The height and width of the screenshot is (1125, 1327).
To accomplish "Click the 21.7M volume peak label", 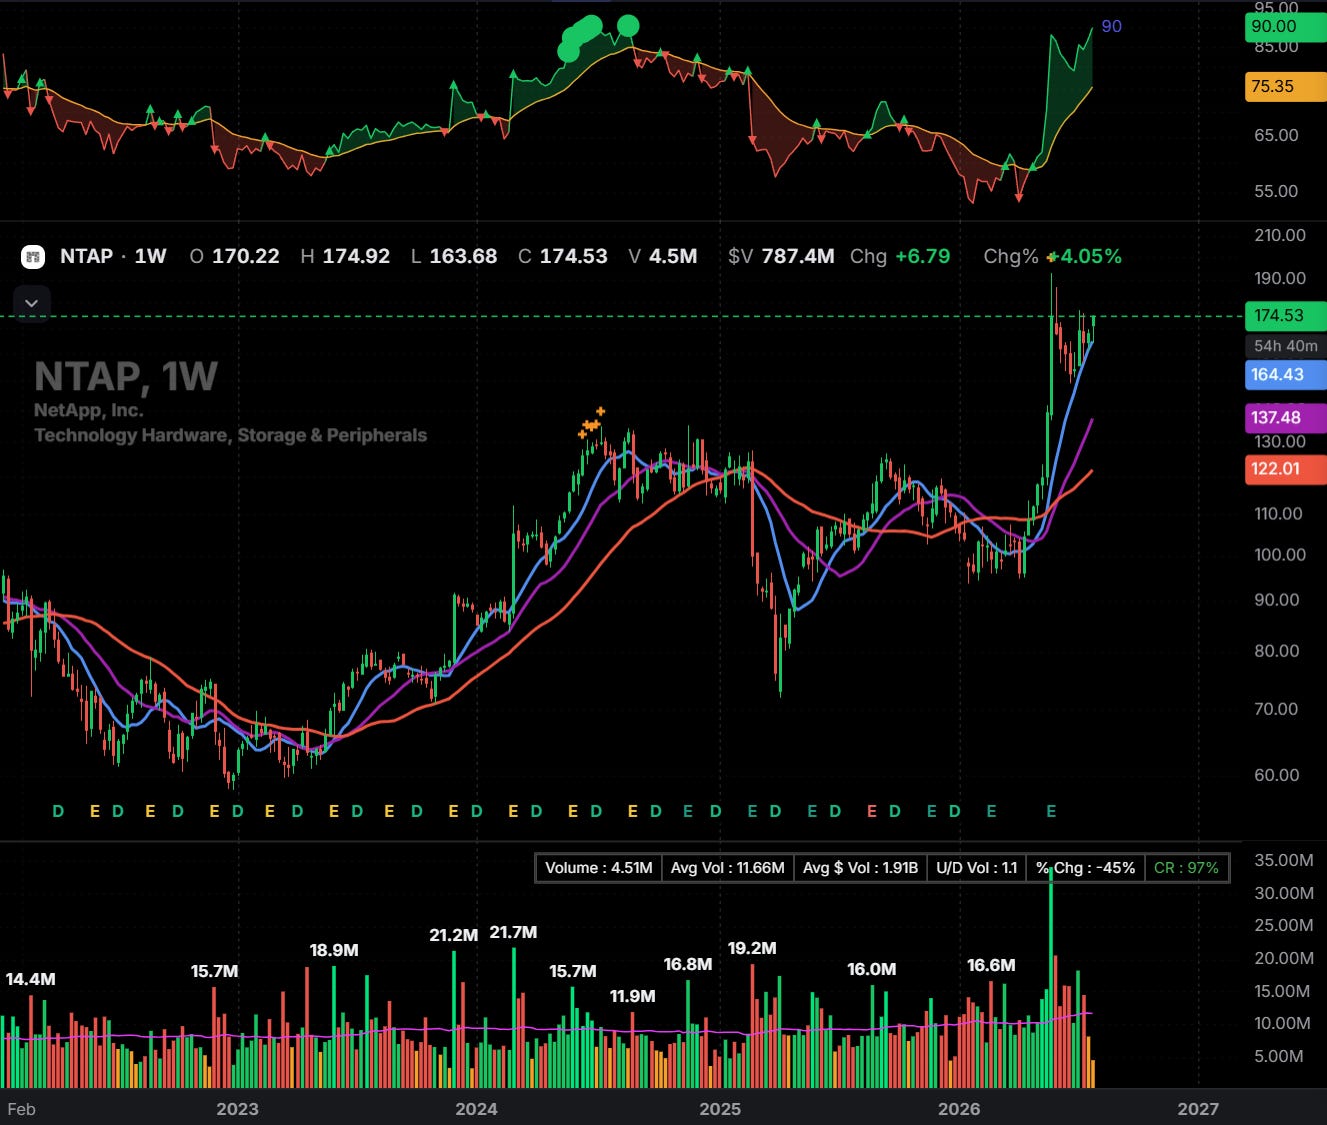I will point(513,932).
